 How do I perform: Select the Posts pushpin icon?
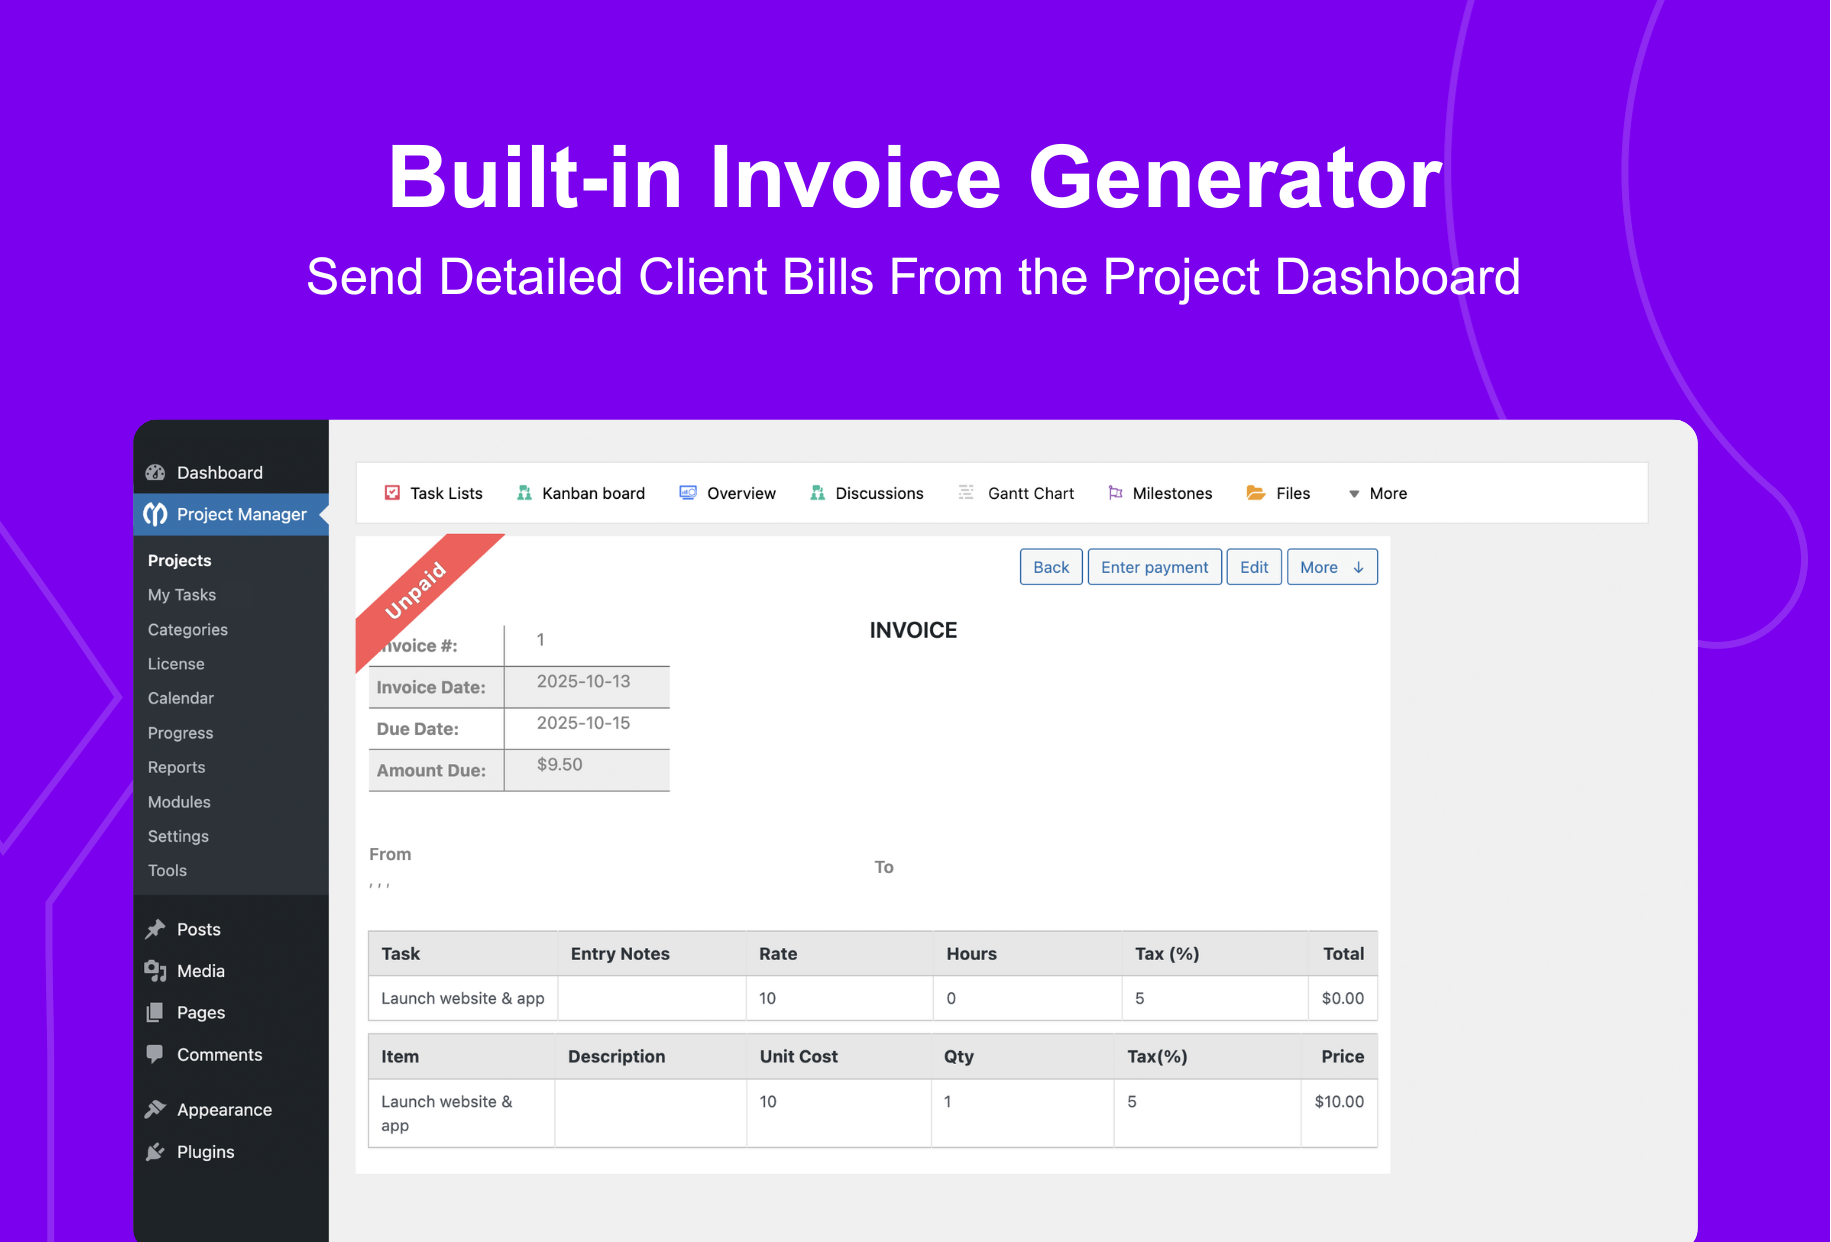point(157,929)
